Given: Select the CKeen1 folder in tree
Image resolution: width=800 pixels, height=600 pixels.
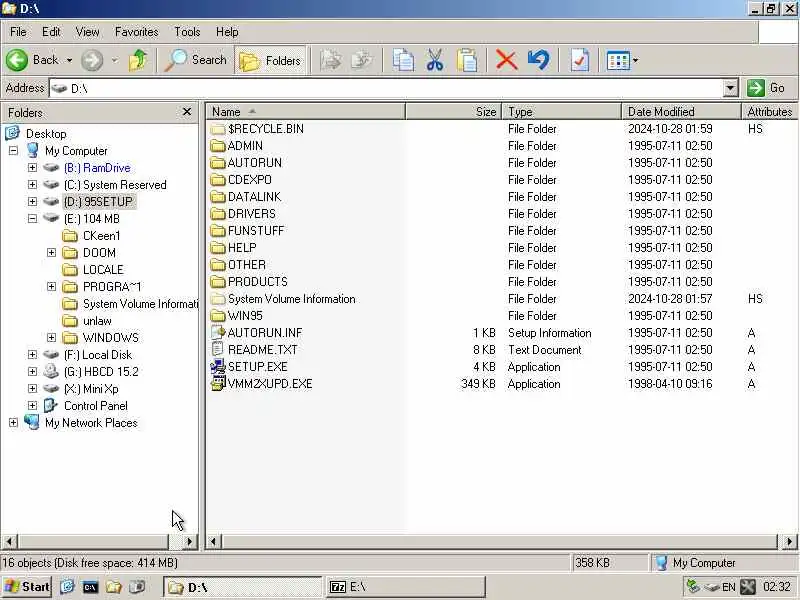Looking at the screenshot, I should pyautogui.click(x=101, y=235).
